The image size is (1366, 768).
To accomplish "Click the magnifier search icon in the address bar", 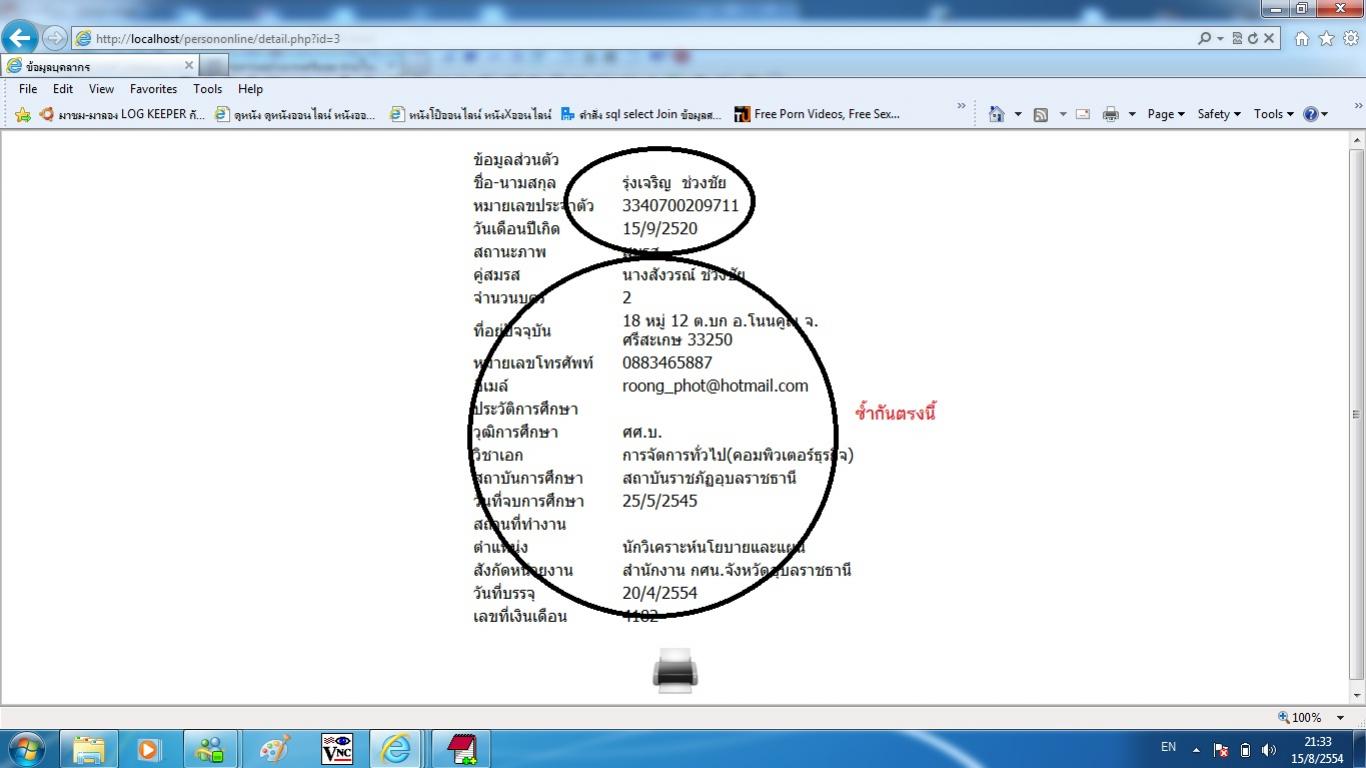I will (x=1204, y=38).
